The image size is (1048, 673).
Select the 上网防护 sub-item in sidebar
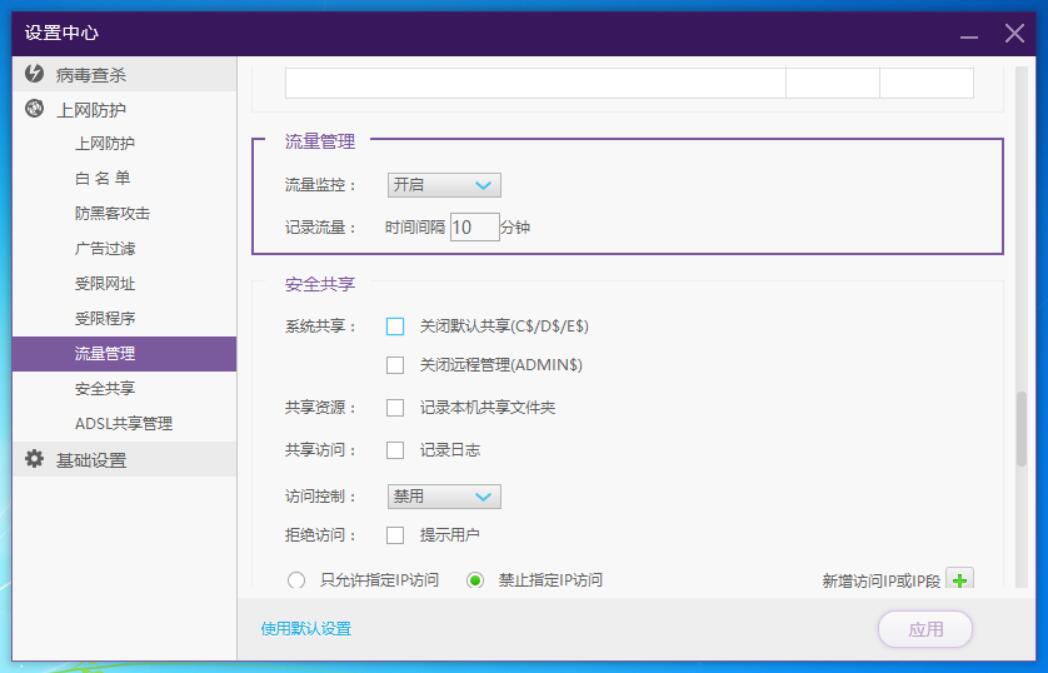[105, 144]
